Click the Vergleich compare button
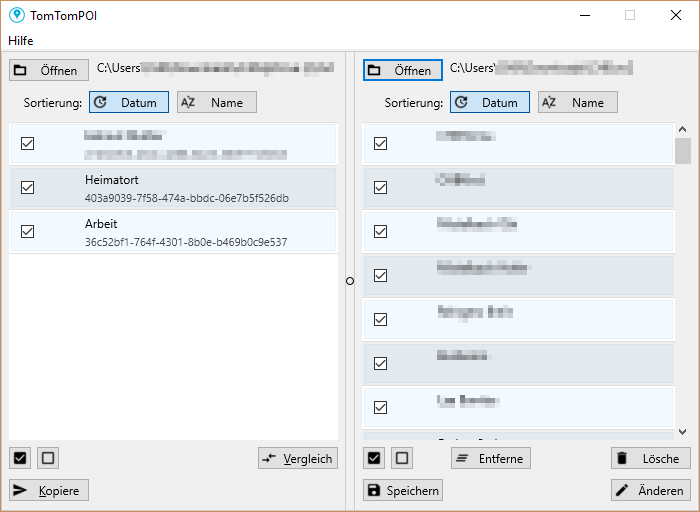Viewport: 700px width, 512px height. click(x=298, y=458)
